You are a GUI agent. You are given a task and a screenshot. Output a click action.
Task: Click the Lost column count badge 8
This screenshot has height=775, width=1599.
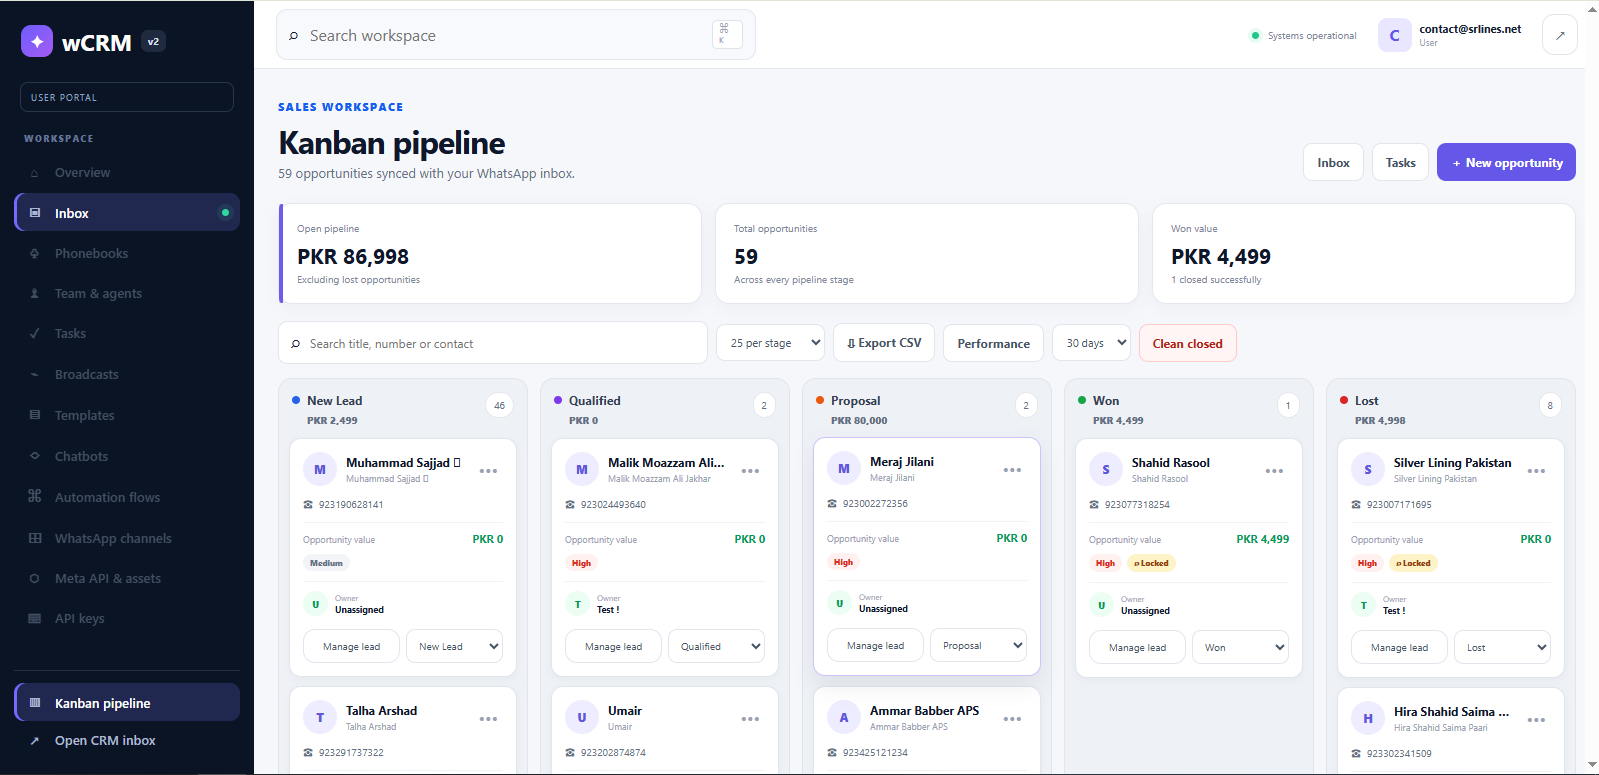point(1550,405)
